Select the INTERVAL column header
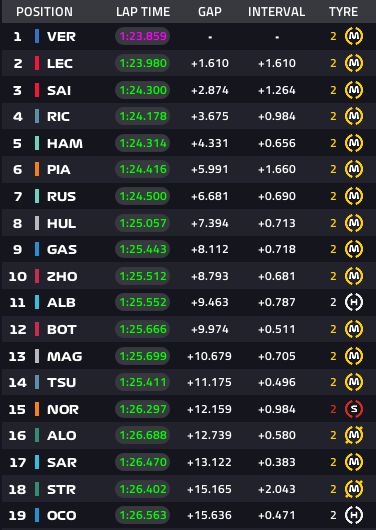 [x=277, y=12]
